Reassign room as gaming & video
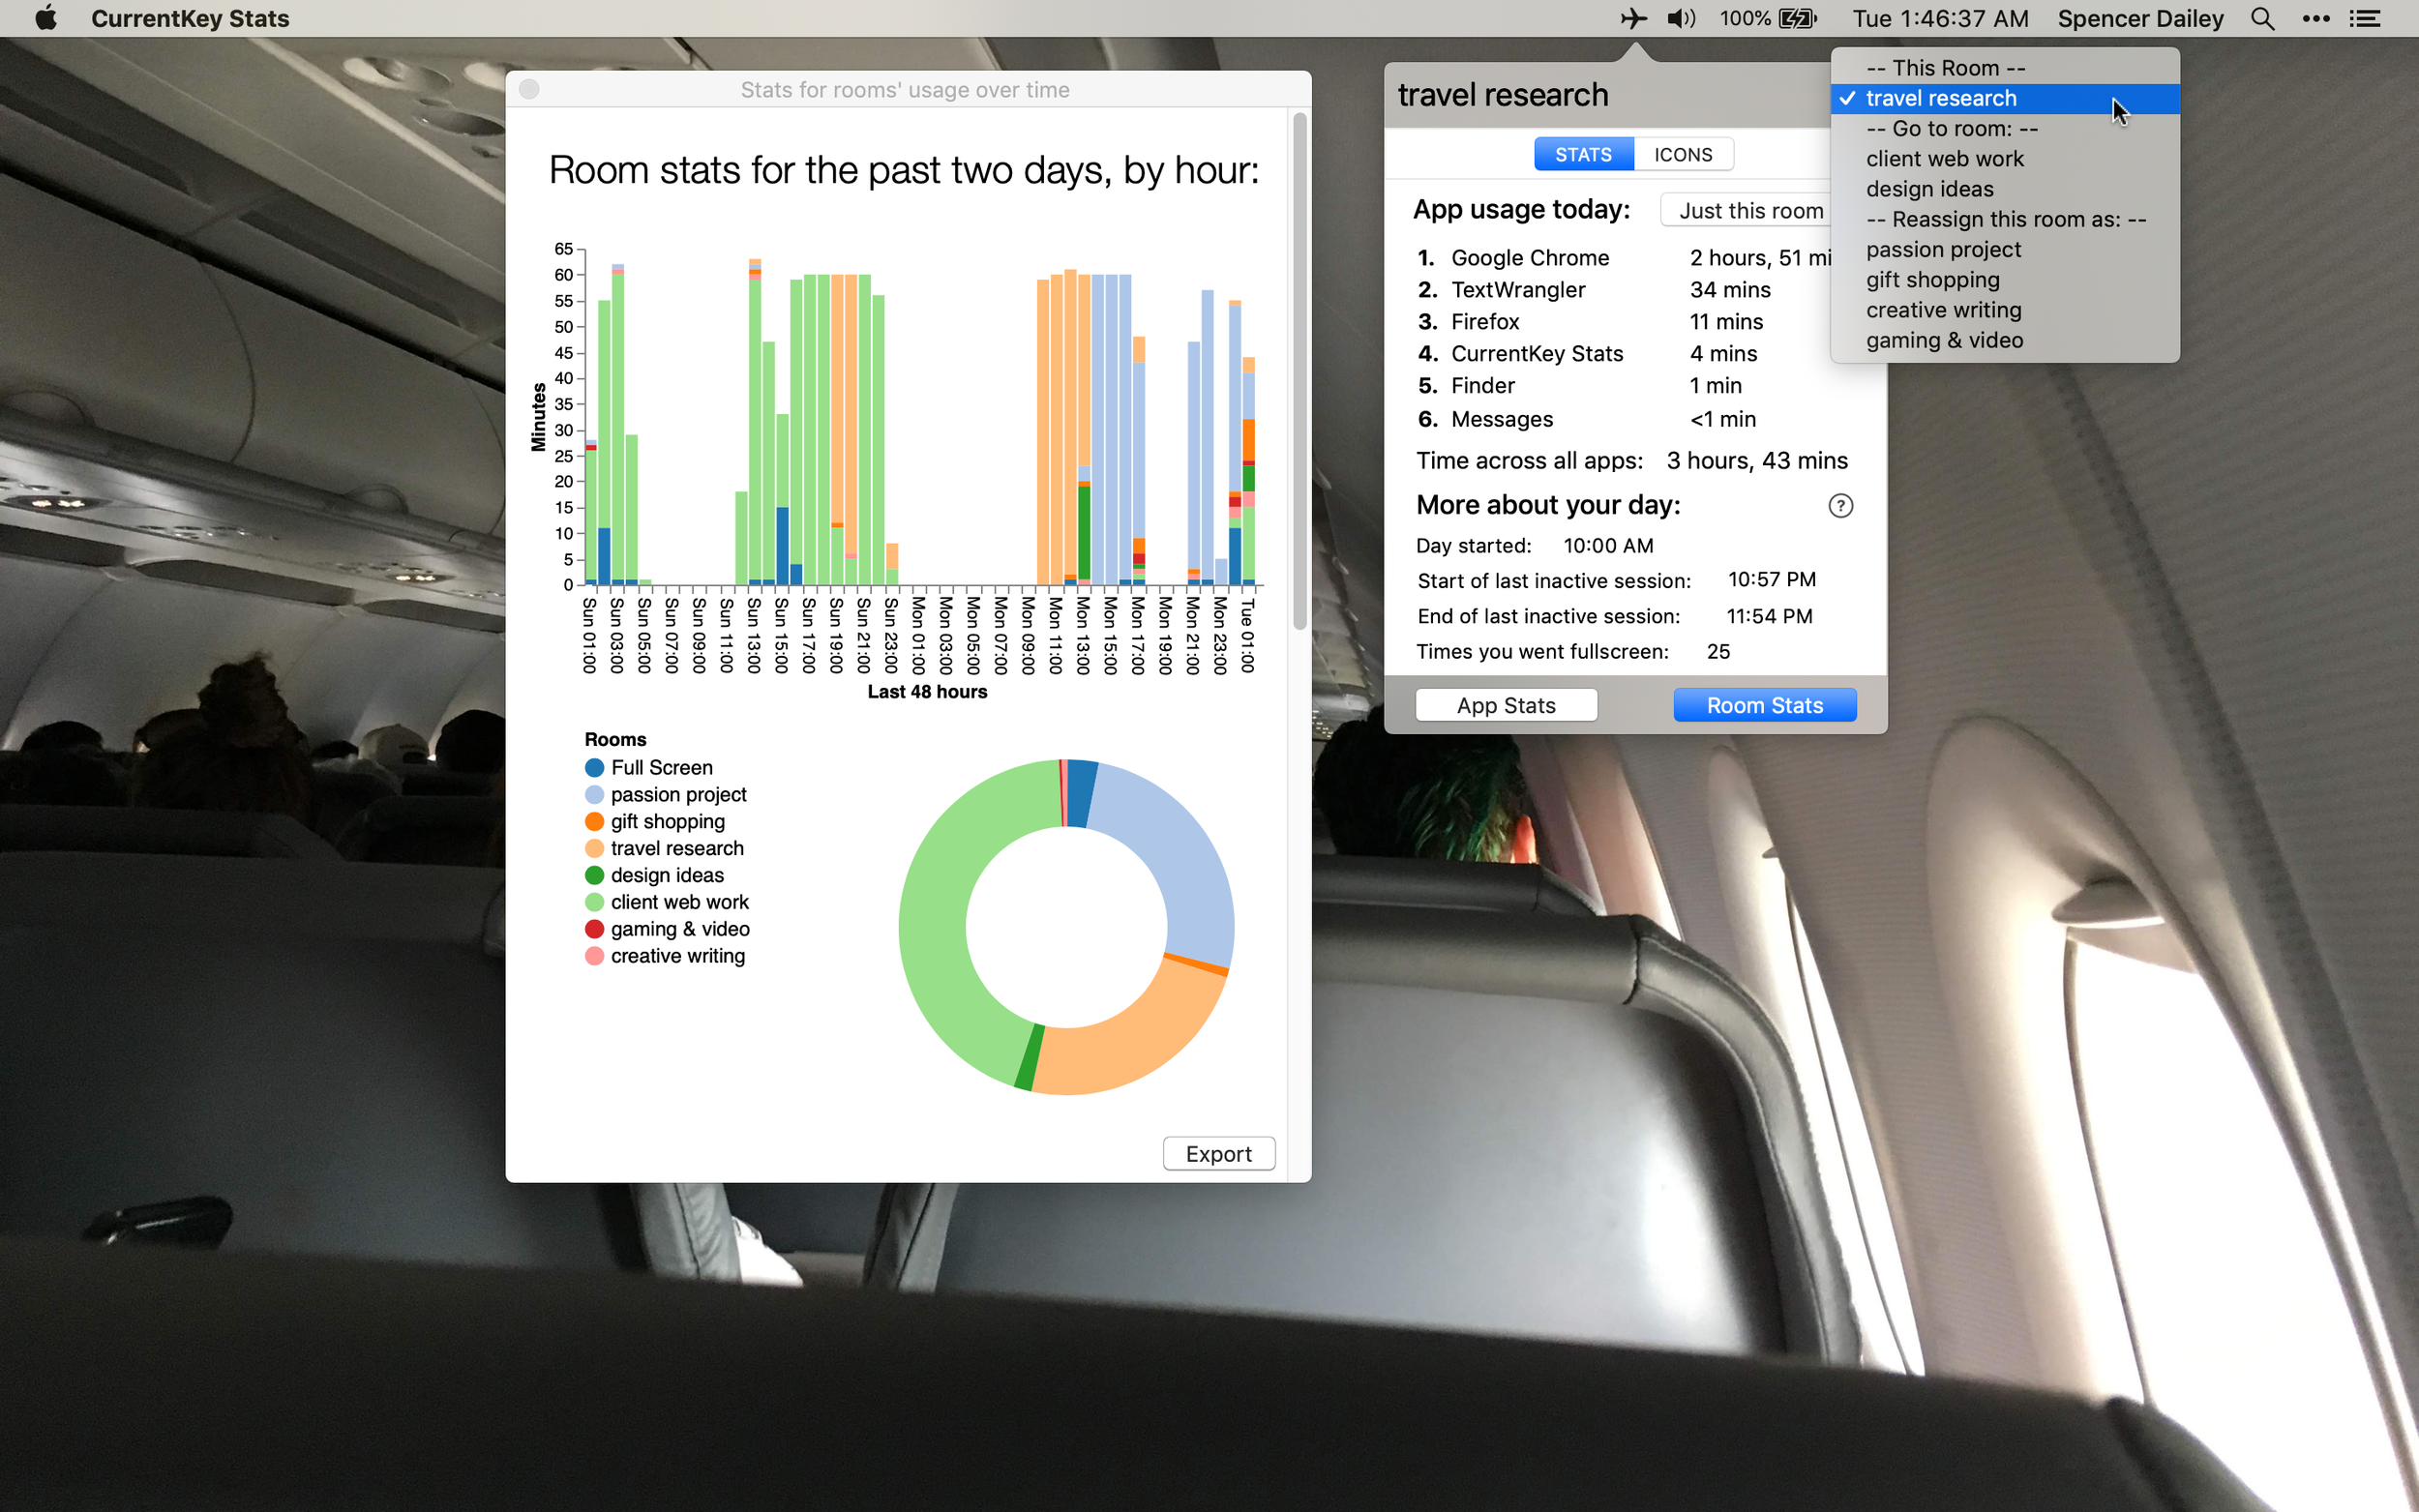This screenshot has width=2419, height=1512. [x=2005, y=340]
